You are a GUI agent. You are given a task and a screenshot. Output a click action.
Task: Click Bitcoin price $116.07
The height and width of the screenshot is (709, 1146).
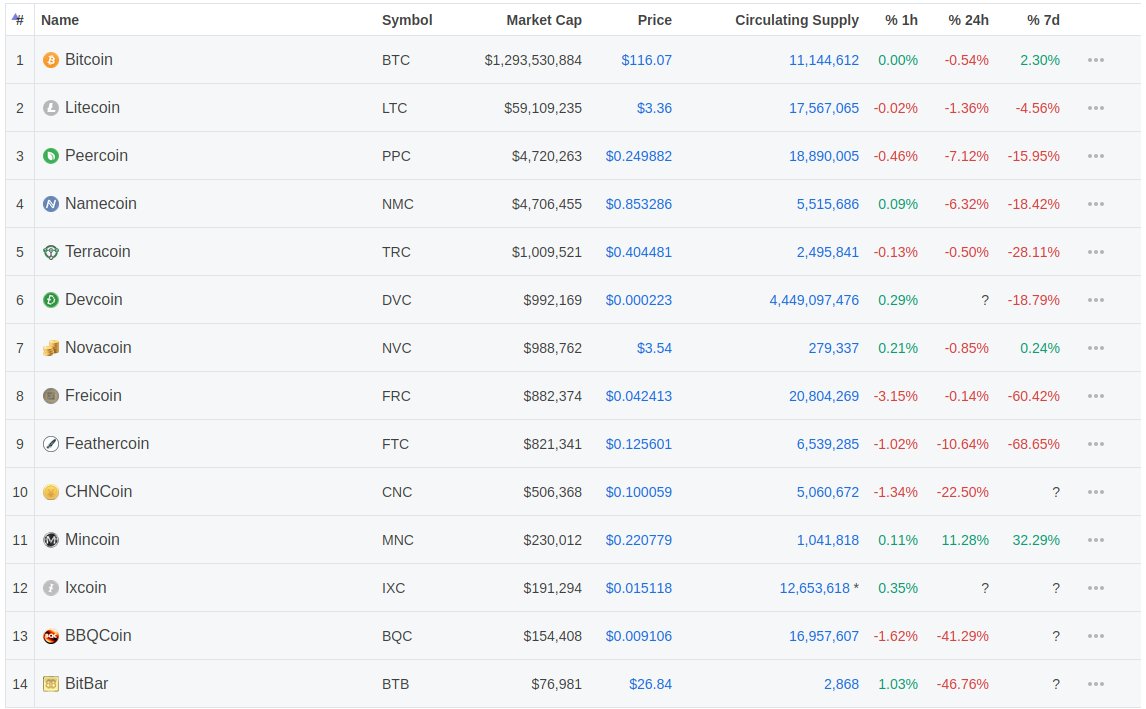coord(646,60)
